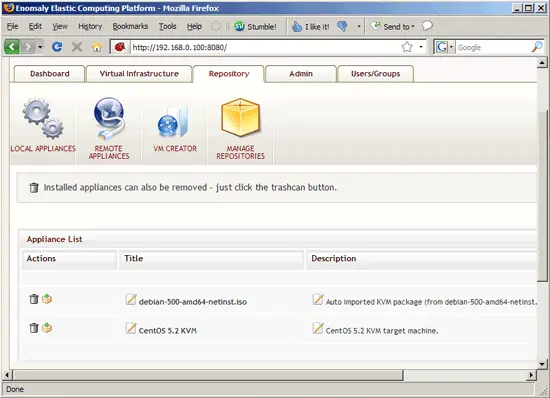
Task: Open Manage Repositories box icon
Action: 240,117
